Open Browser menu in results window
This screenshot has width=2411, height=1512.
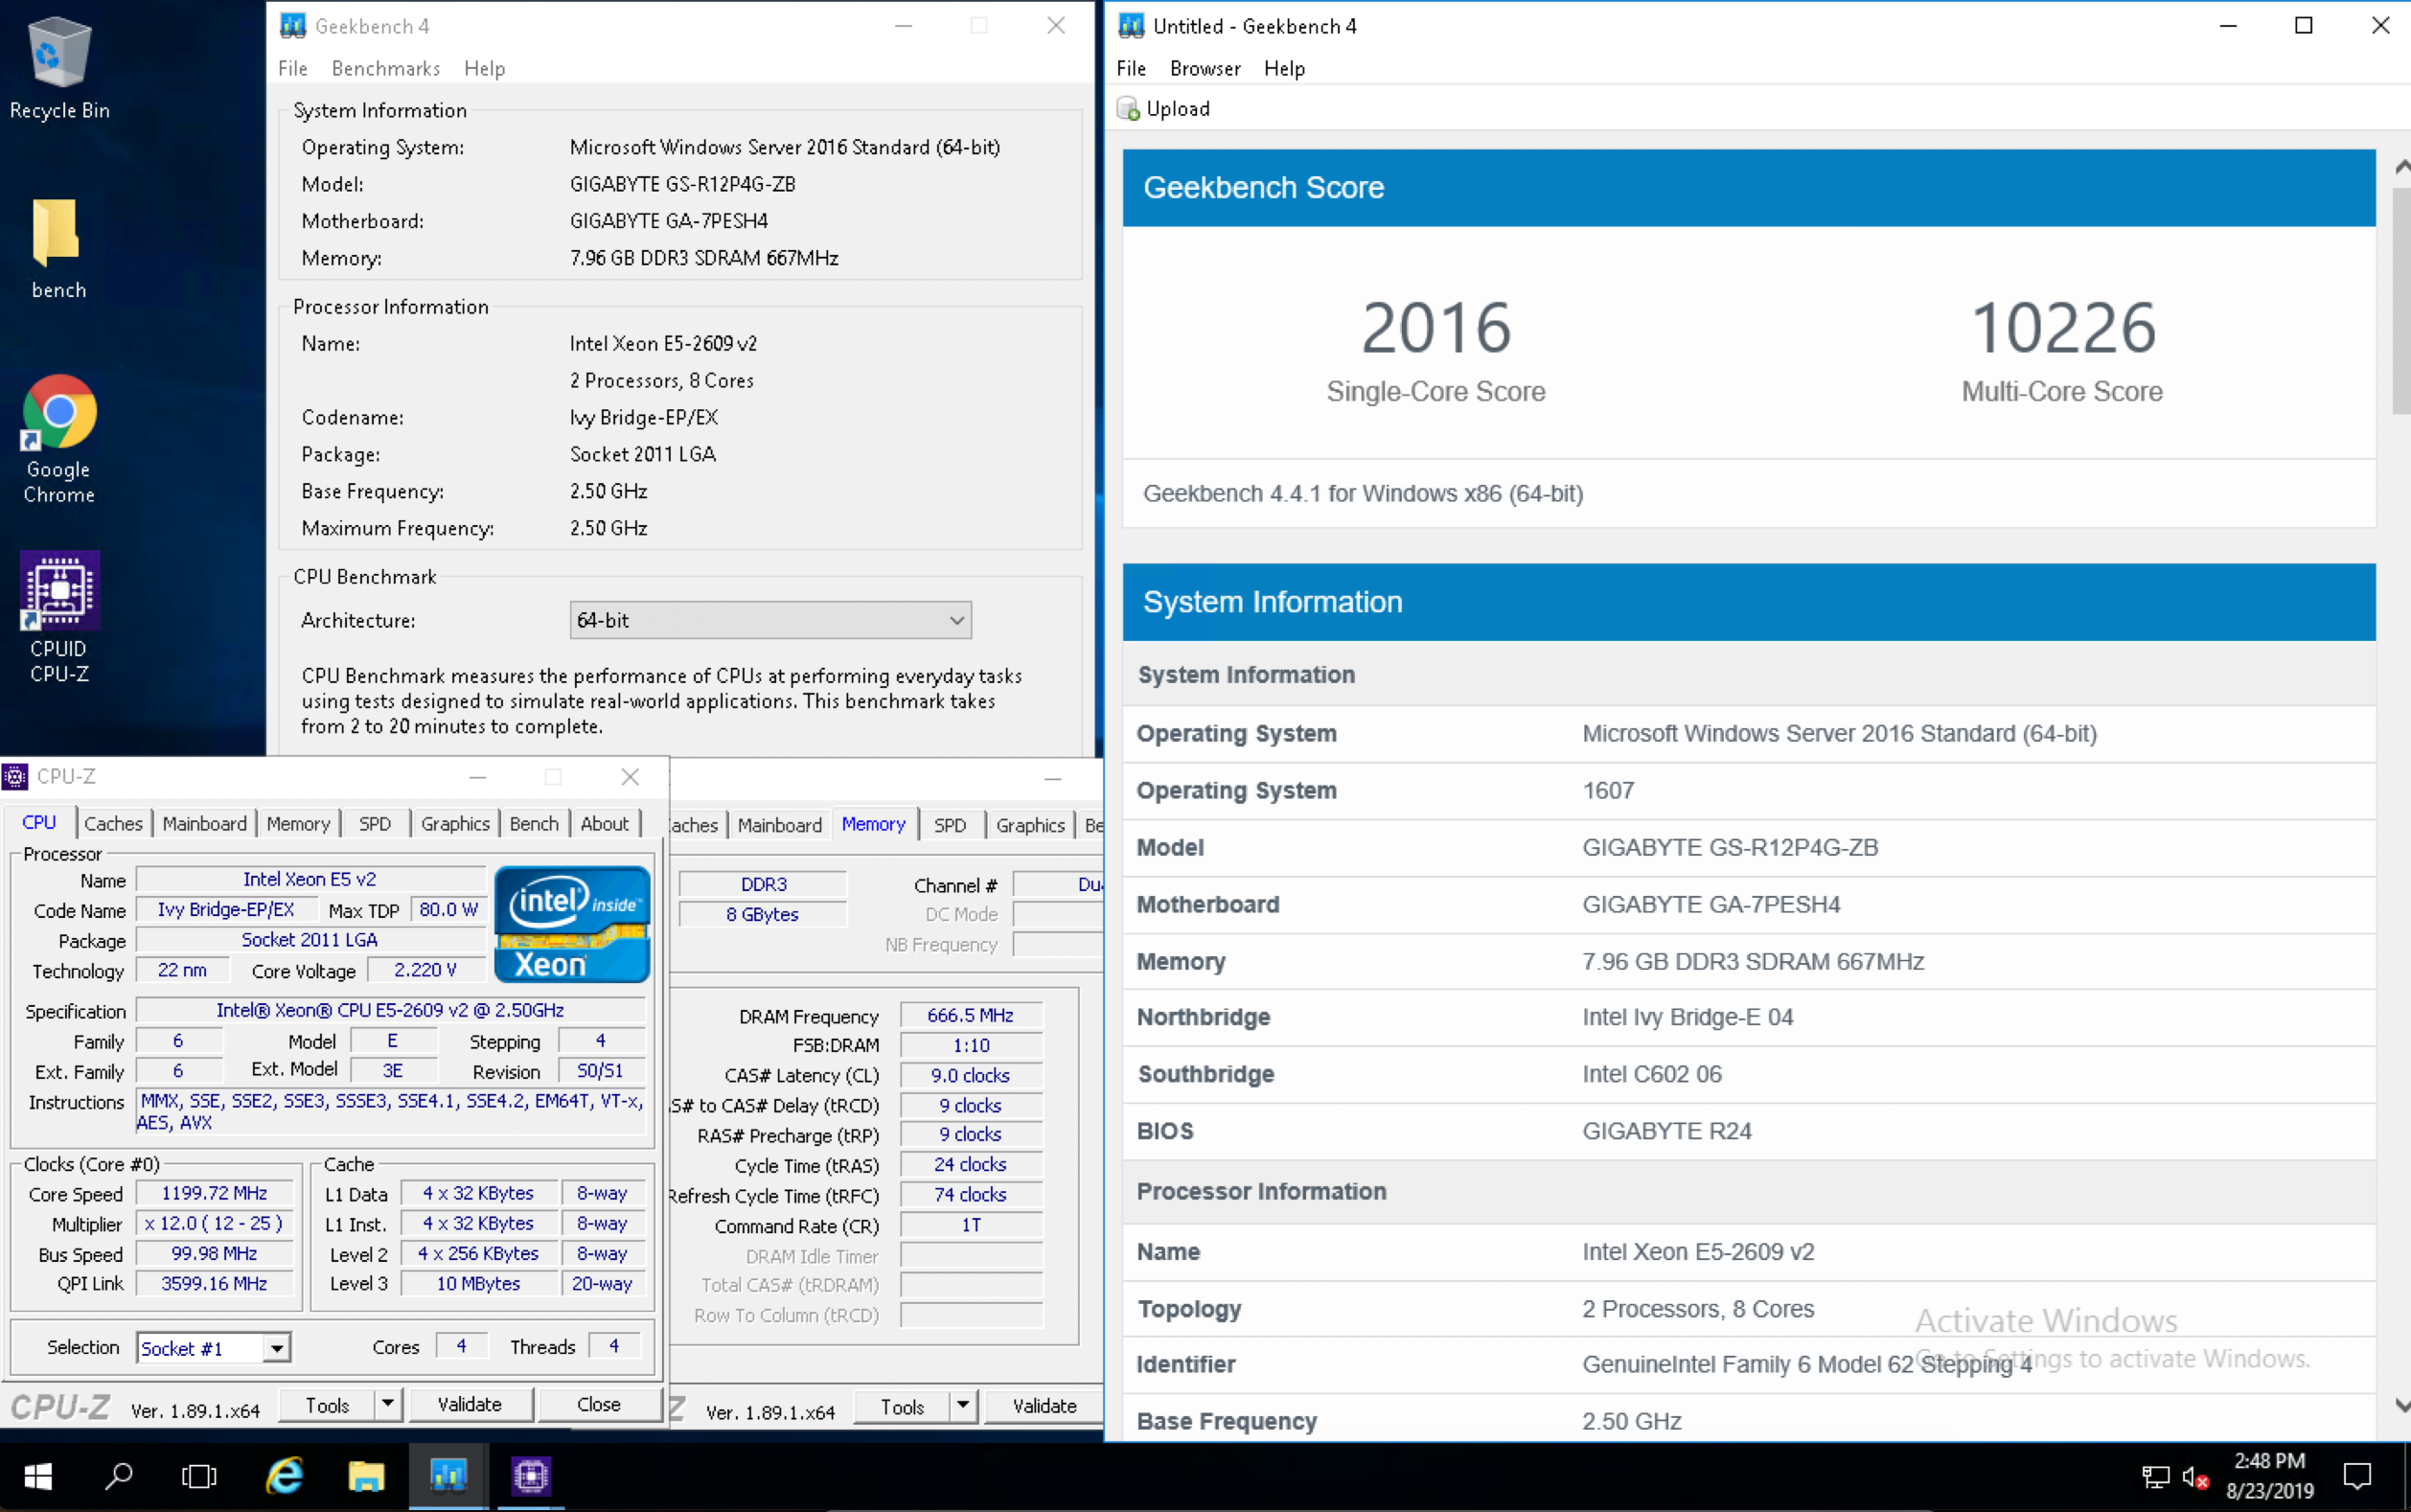1205,68
